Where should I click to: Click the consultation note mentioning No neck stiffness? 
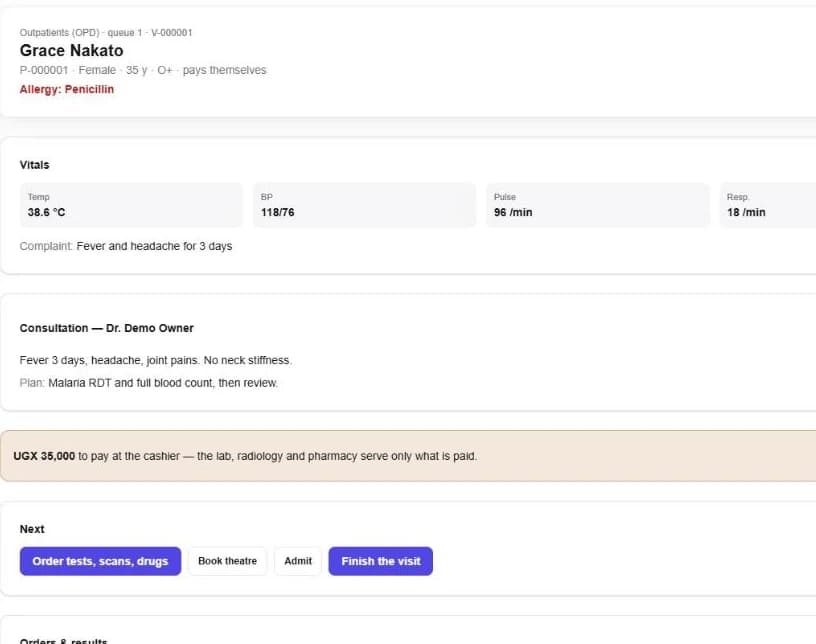(156, 360)
